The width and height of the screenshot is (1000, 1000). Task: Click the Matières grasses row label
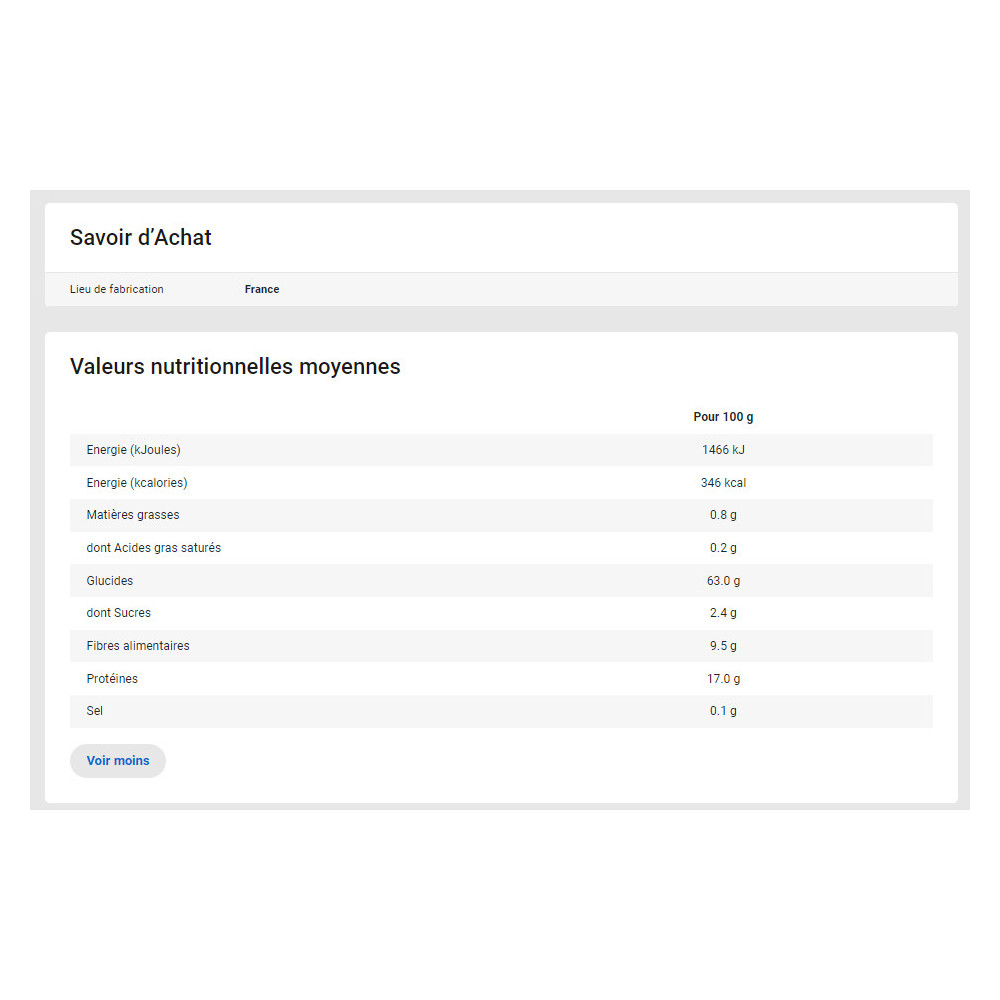pyautogui.click(x=133, y=515)
